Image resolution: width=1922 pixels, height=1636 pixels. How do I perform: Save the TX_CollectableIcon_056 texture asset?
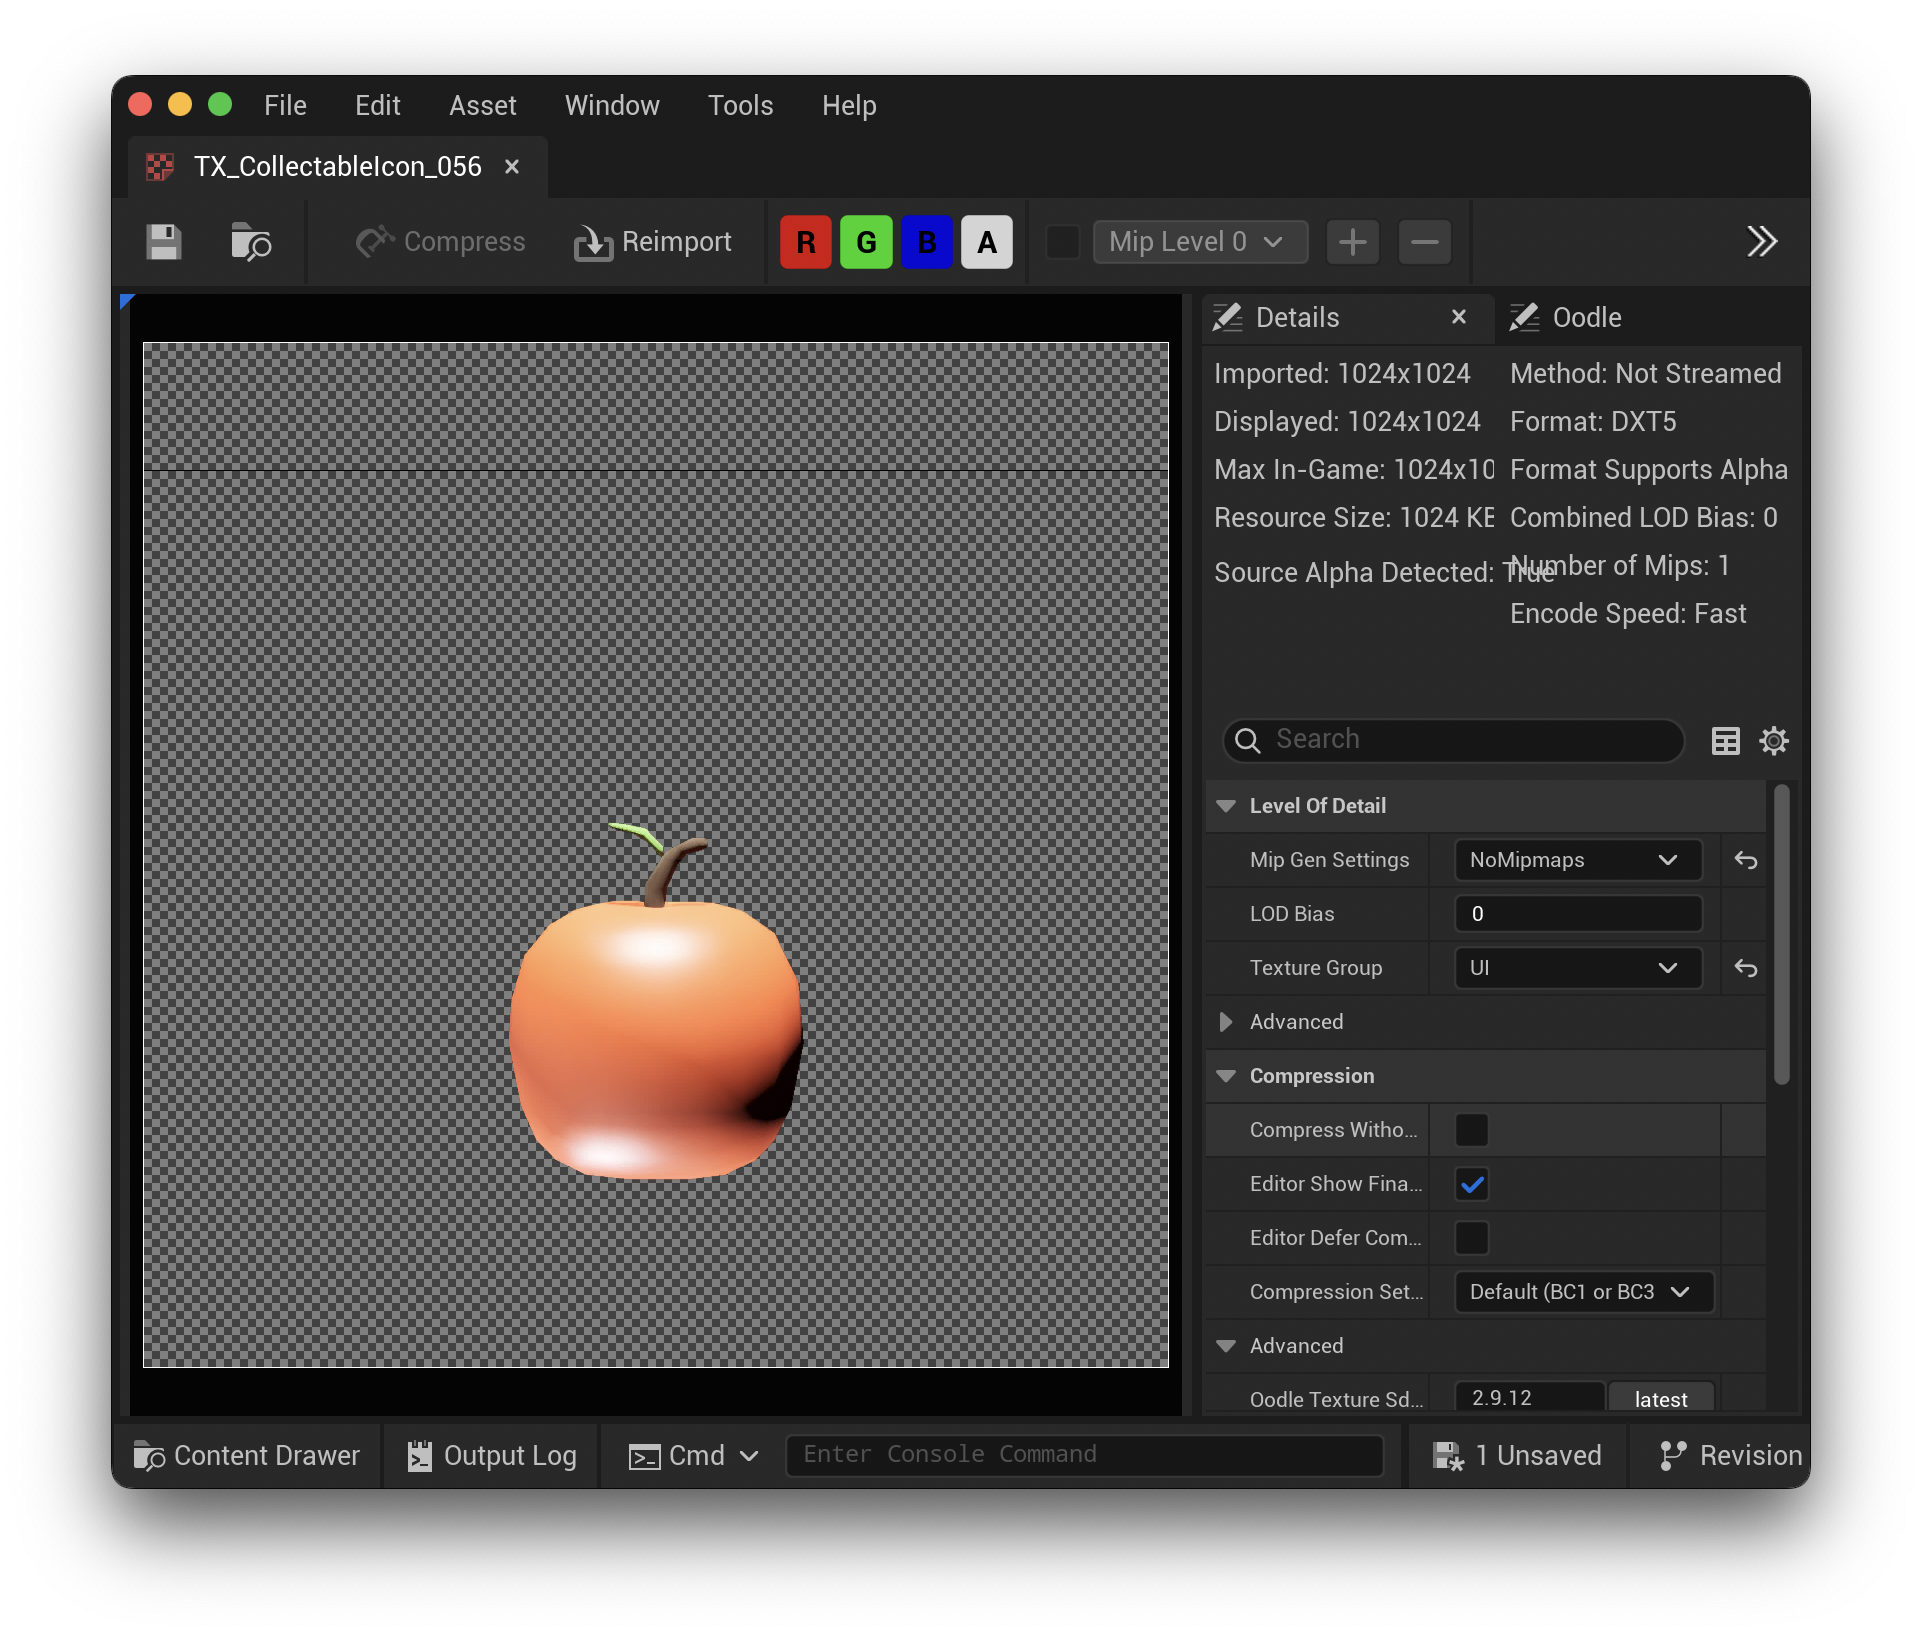click(163, 241)
